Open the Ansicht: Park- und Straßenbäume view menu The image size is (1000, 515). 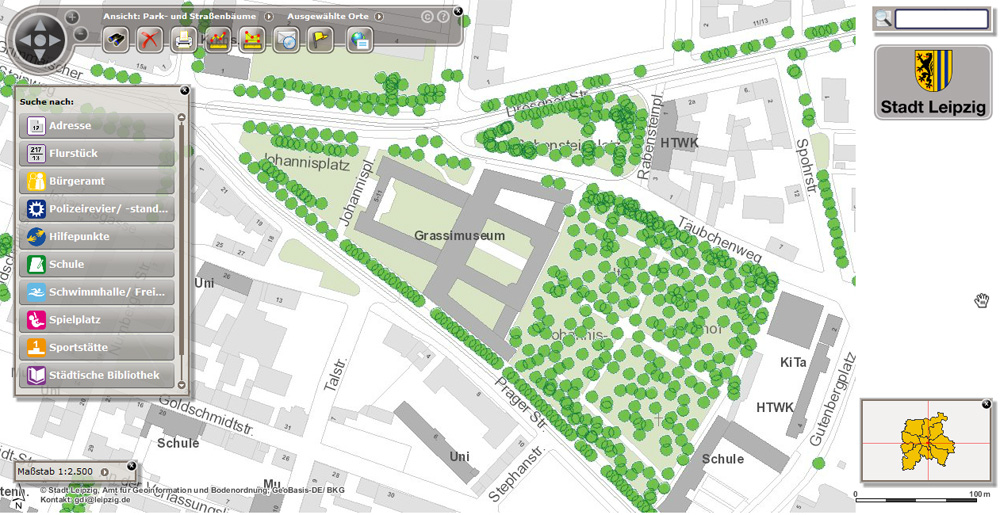pos(180,17)
